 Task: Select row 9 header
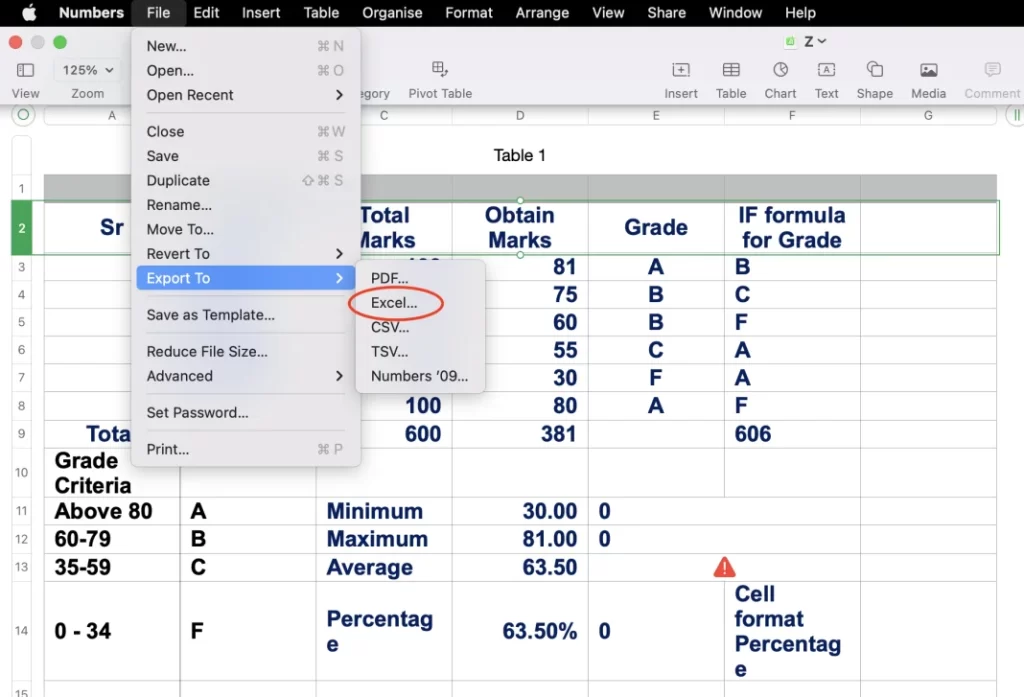[22, 434]
